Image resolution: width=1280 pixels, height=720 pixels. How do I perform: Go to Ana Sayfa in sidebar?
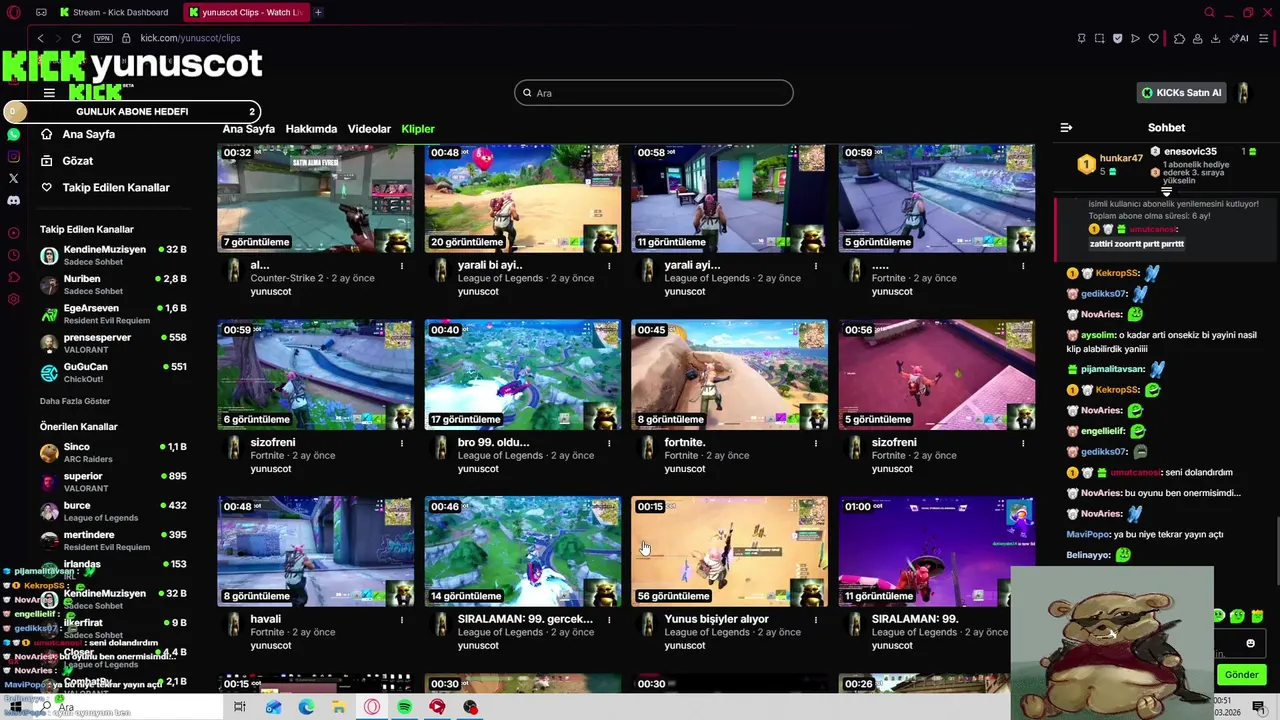tap(89, 134)
